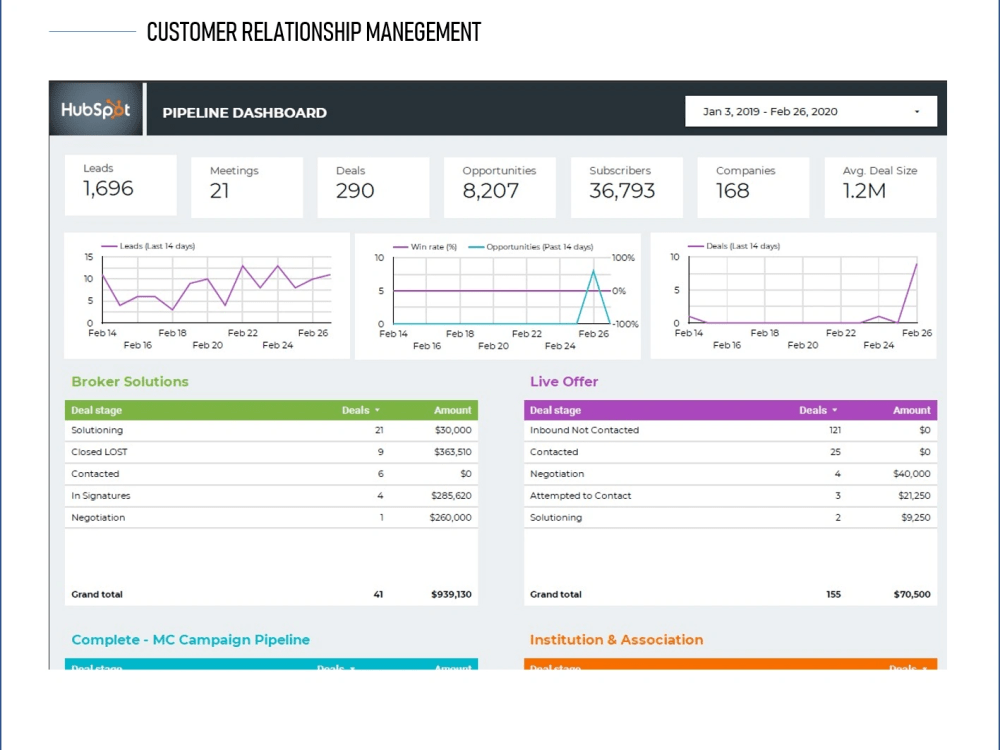This screenshot has height=750, width=1000.
Task: Select Solutioning row in Live Offer
Action: pos(730,517)
